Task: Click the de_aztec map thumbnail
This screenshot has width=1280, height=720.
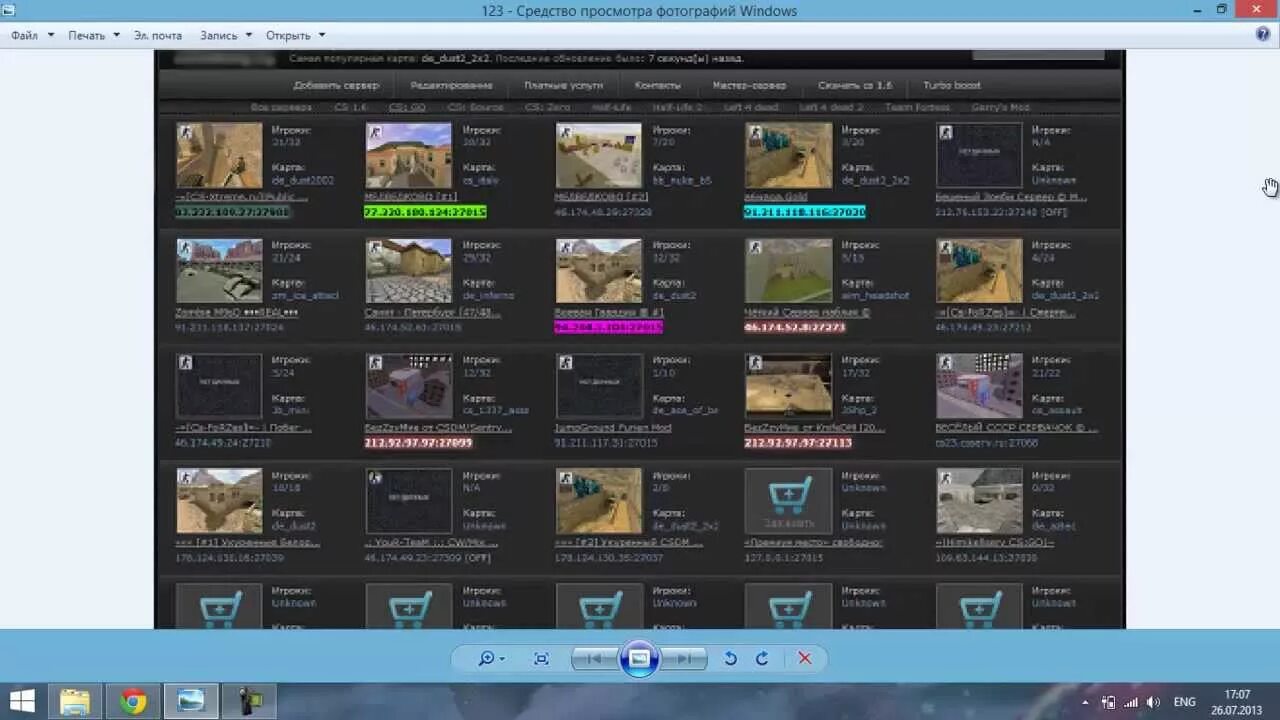Action: coord(979,501)
